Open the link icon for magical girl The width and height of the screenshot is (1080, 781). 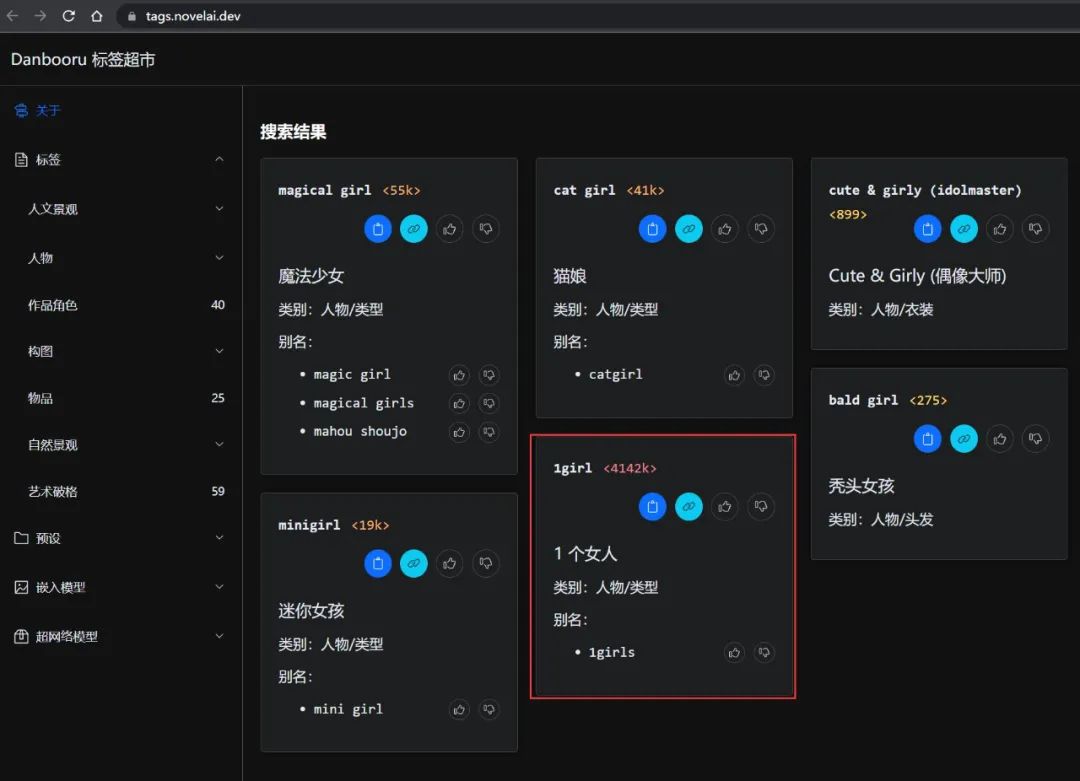click(x=413, y=229)
